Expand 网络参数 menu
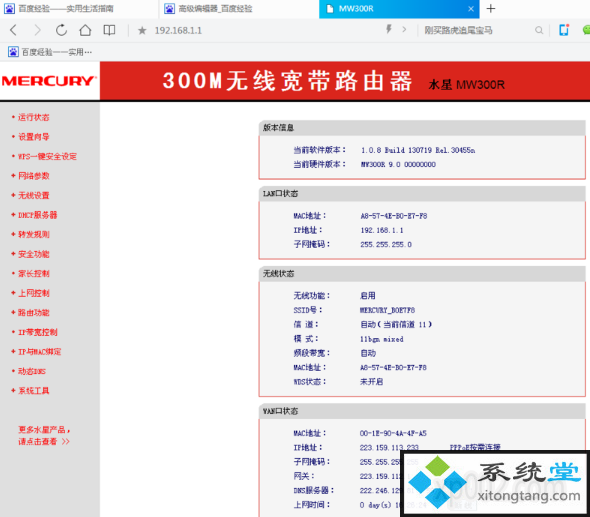The width and height of the screenshot is (590, 517). click(33, 176)
